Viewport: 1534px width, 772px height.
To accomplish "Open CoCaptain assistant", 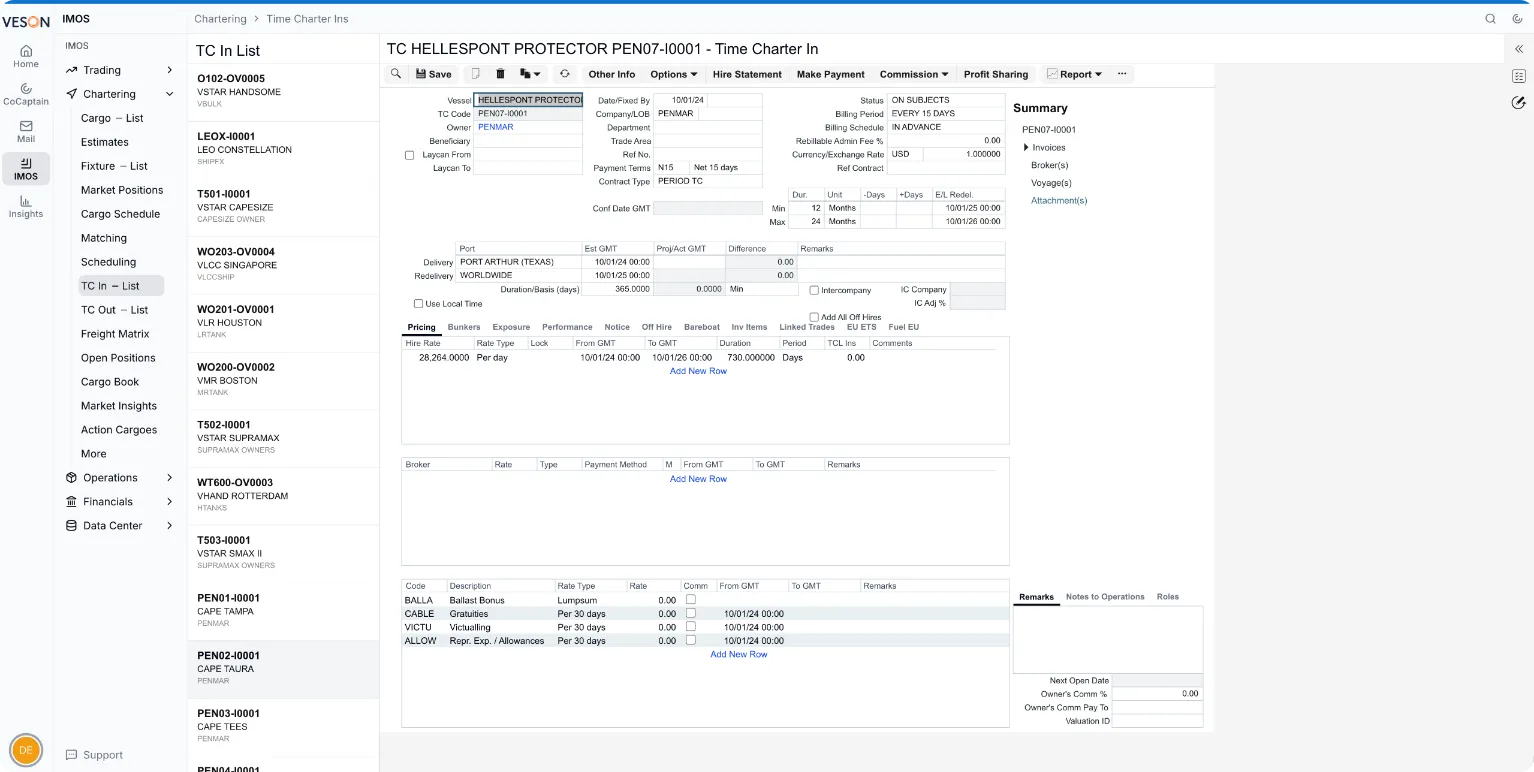I will pyautogui.click(x=26, y=94).
